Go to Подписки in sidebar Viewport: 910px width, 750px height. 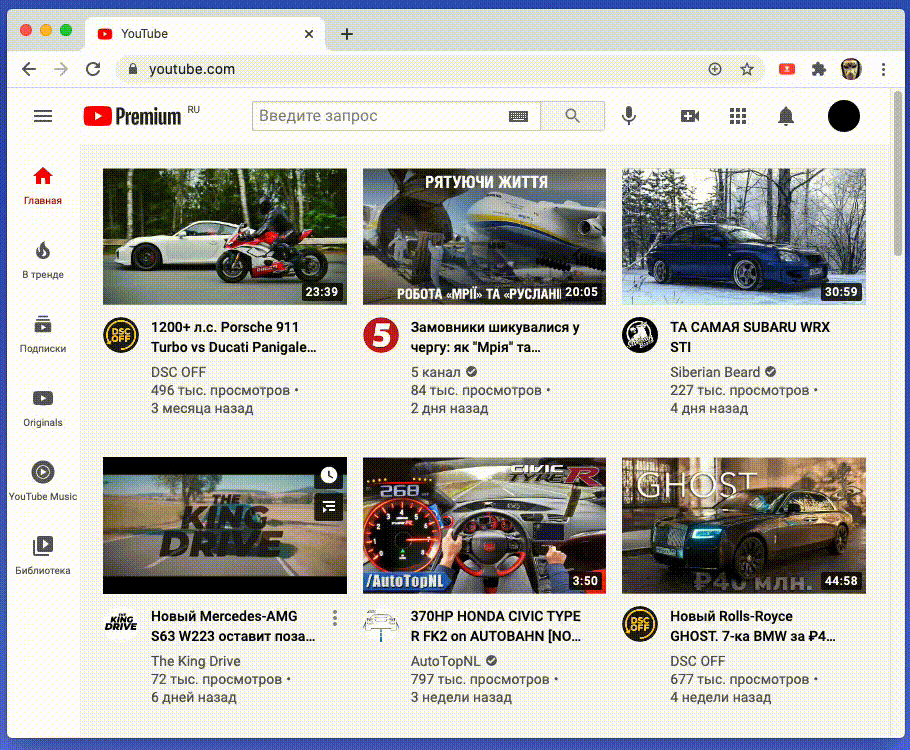(43, 334)
